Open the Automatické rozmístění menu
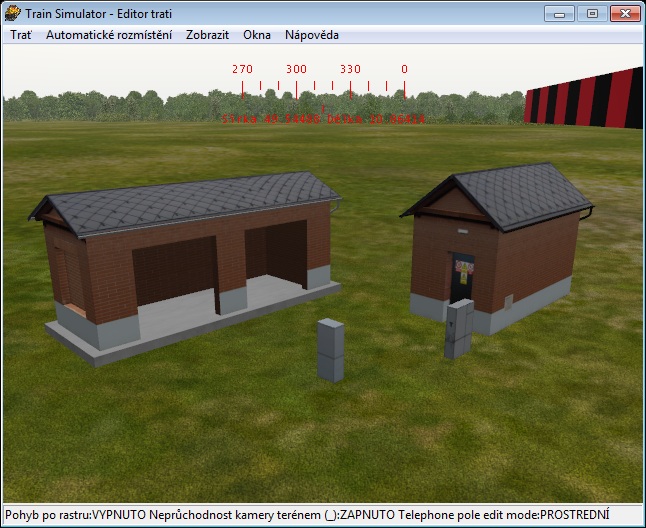 tap(109, 35)
